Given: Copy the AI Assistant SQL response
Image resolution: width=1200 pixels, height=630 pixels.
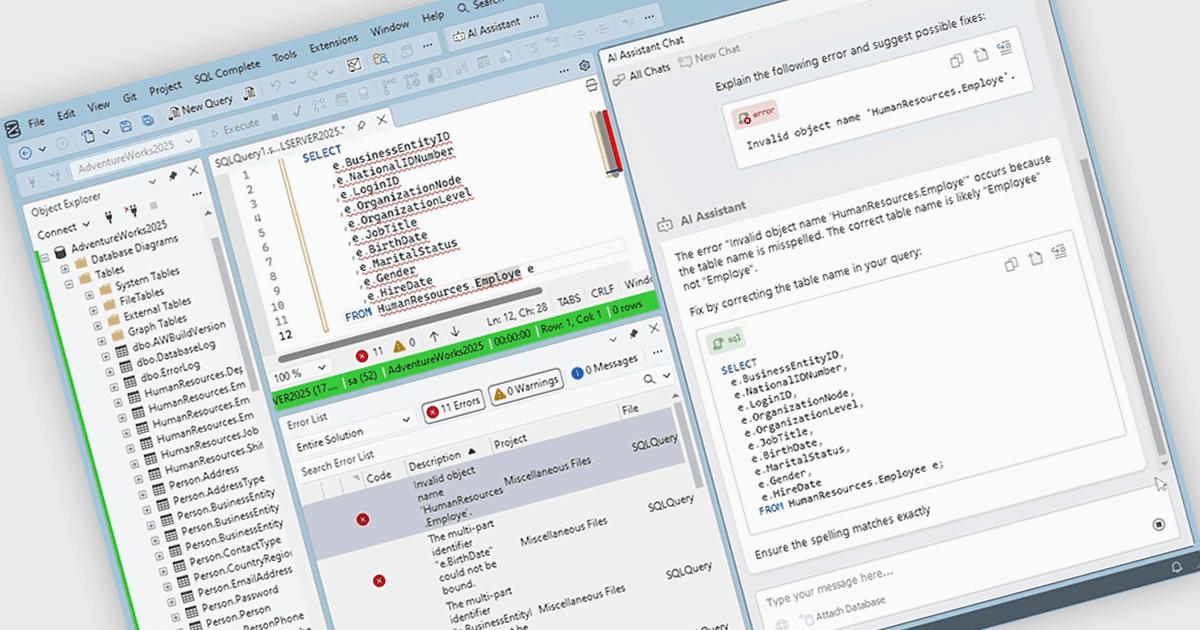Looking at the screenshot, I should [1011, 264].
